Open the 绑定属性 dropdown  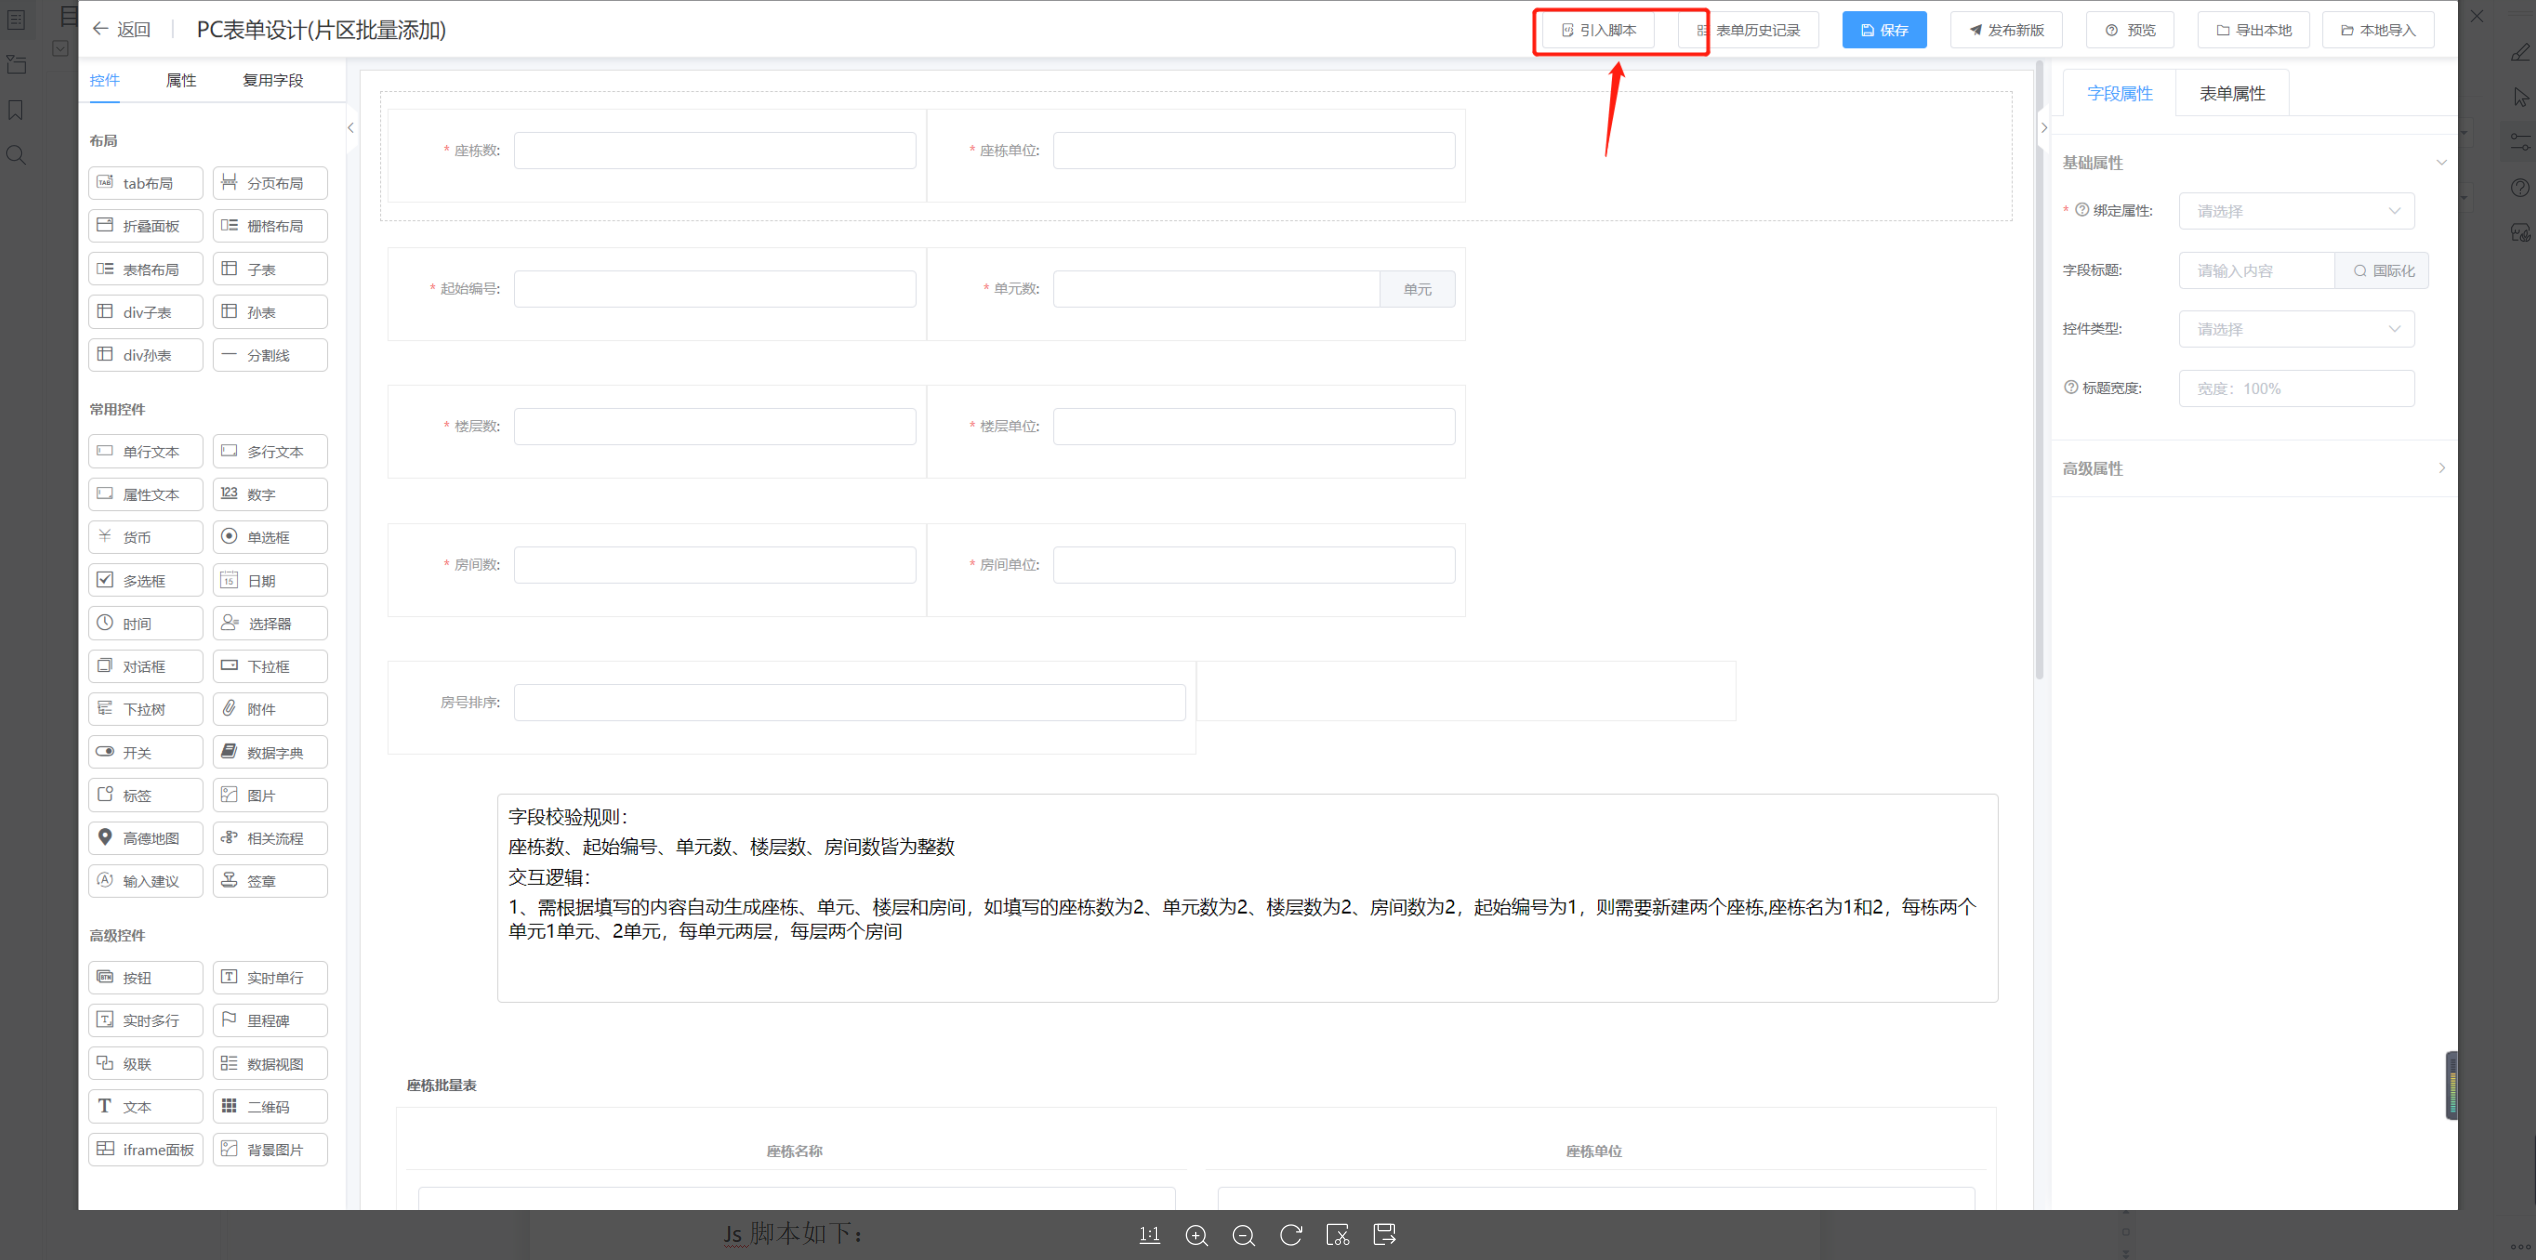[x=2296, y=211]
